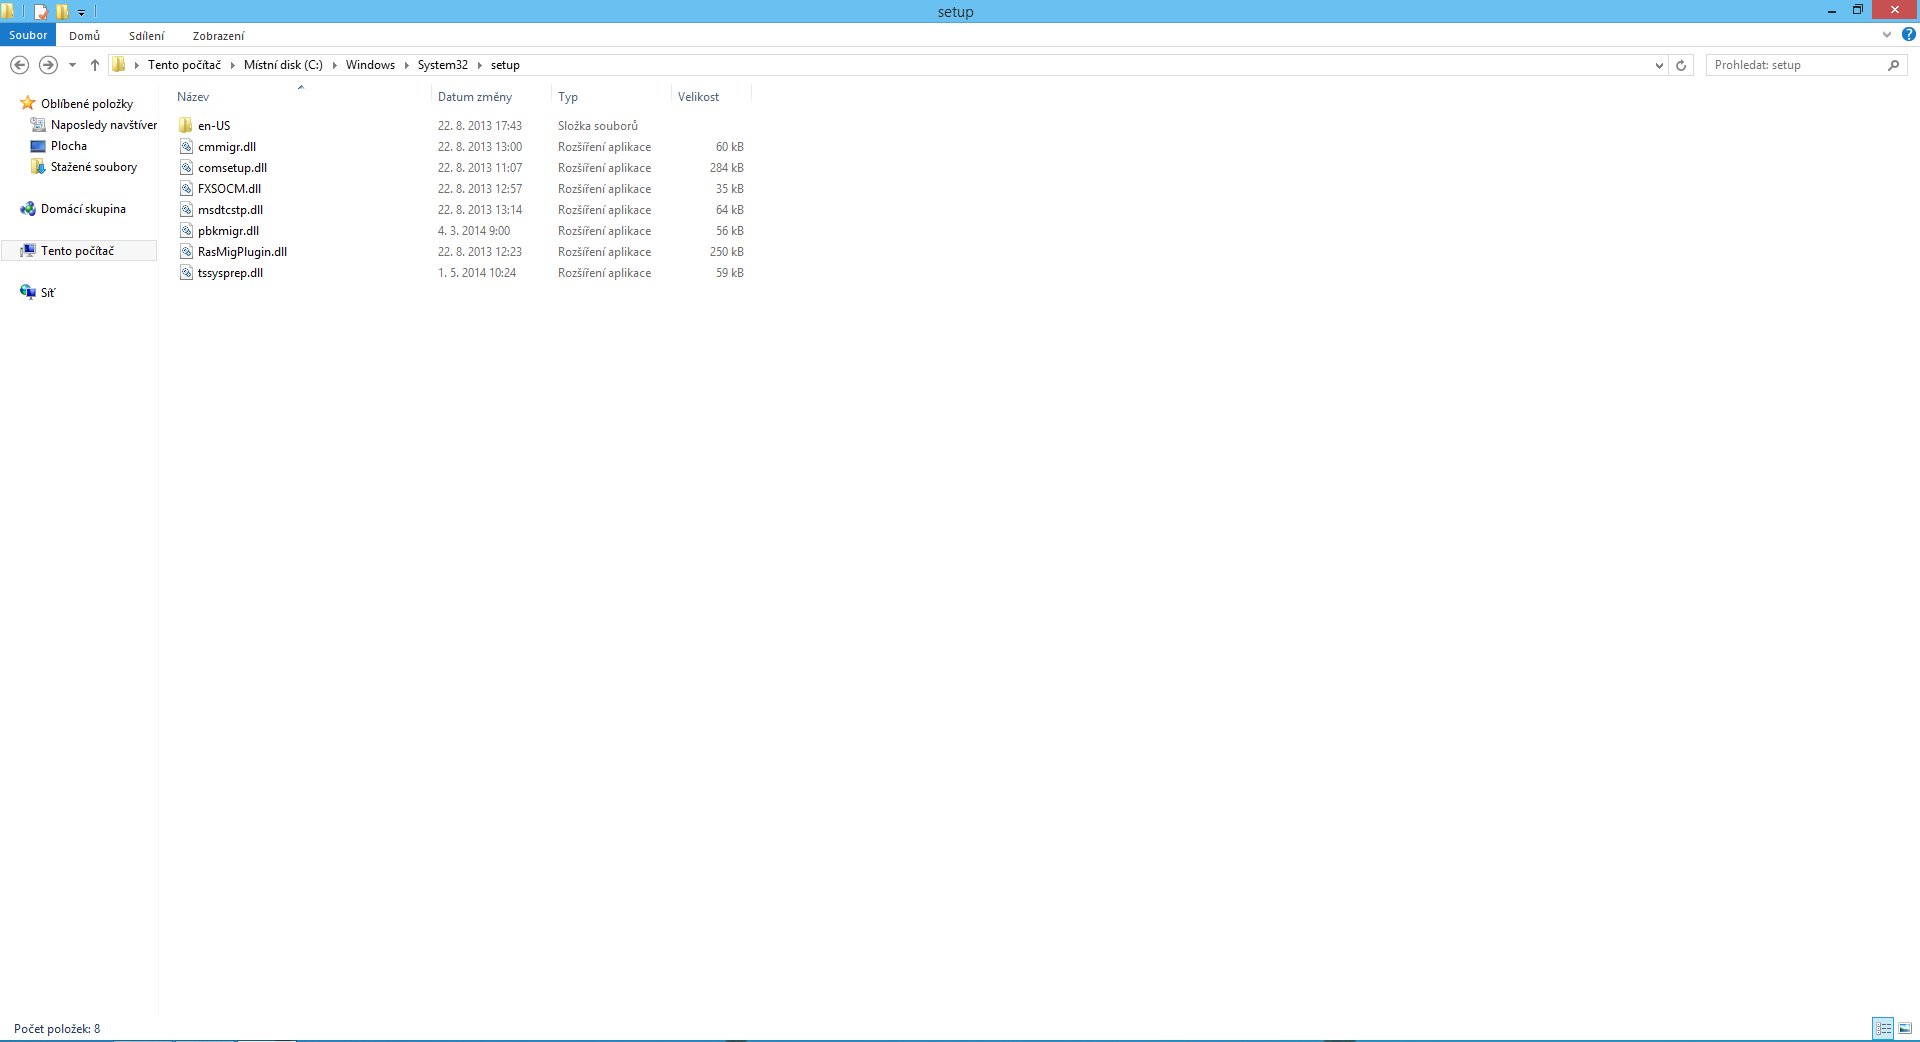
Task: Open Plocha in the navigation pane
Action: (x=69, y=146)
